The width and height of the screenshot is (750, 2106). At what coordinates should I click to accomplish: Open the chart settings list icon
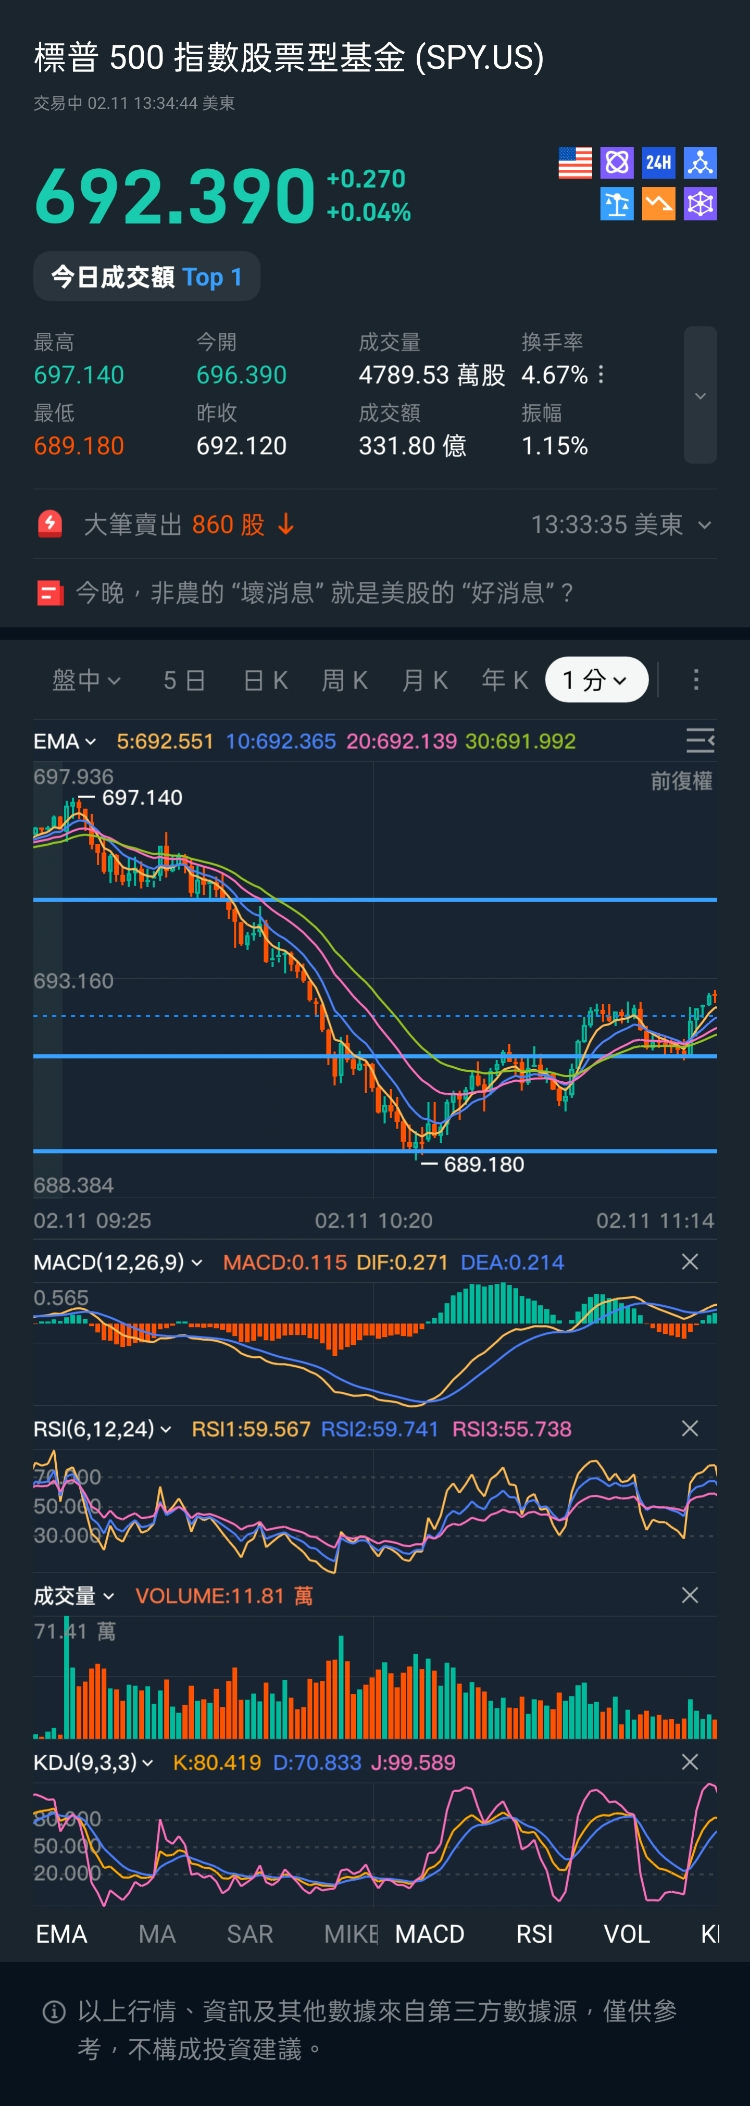point(700,740)
